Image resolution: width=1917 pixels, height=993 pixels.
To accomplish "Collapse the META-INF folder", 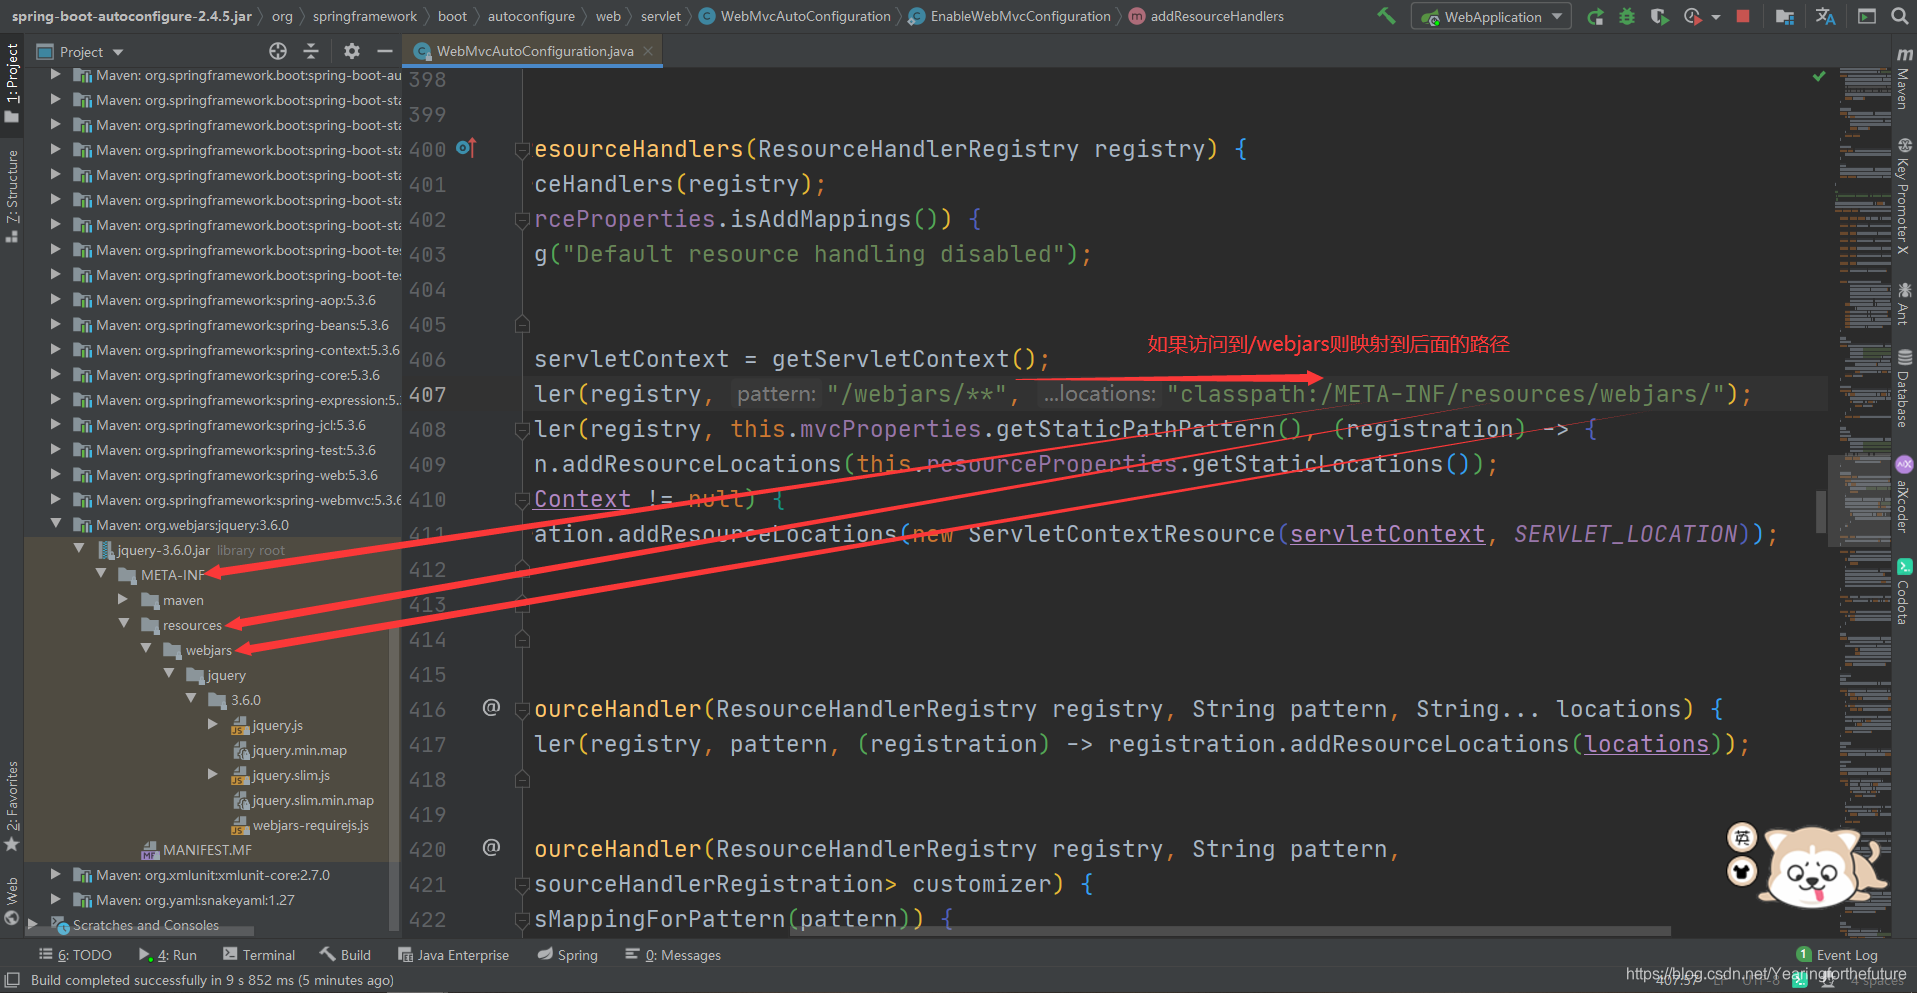I will pos(101,574).
